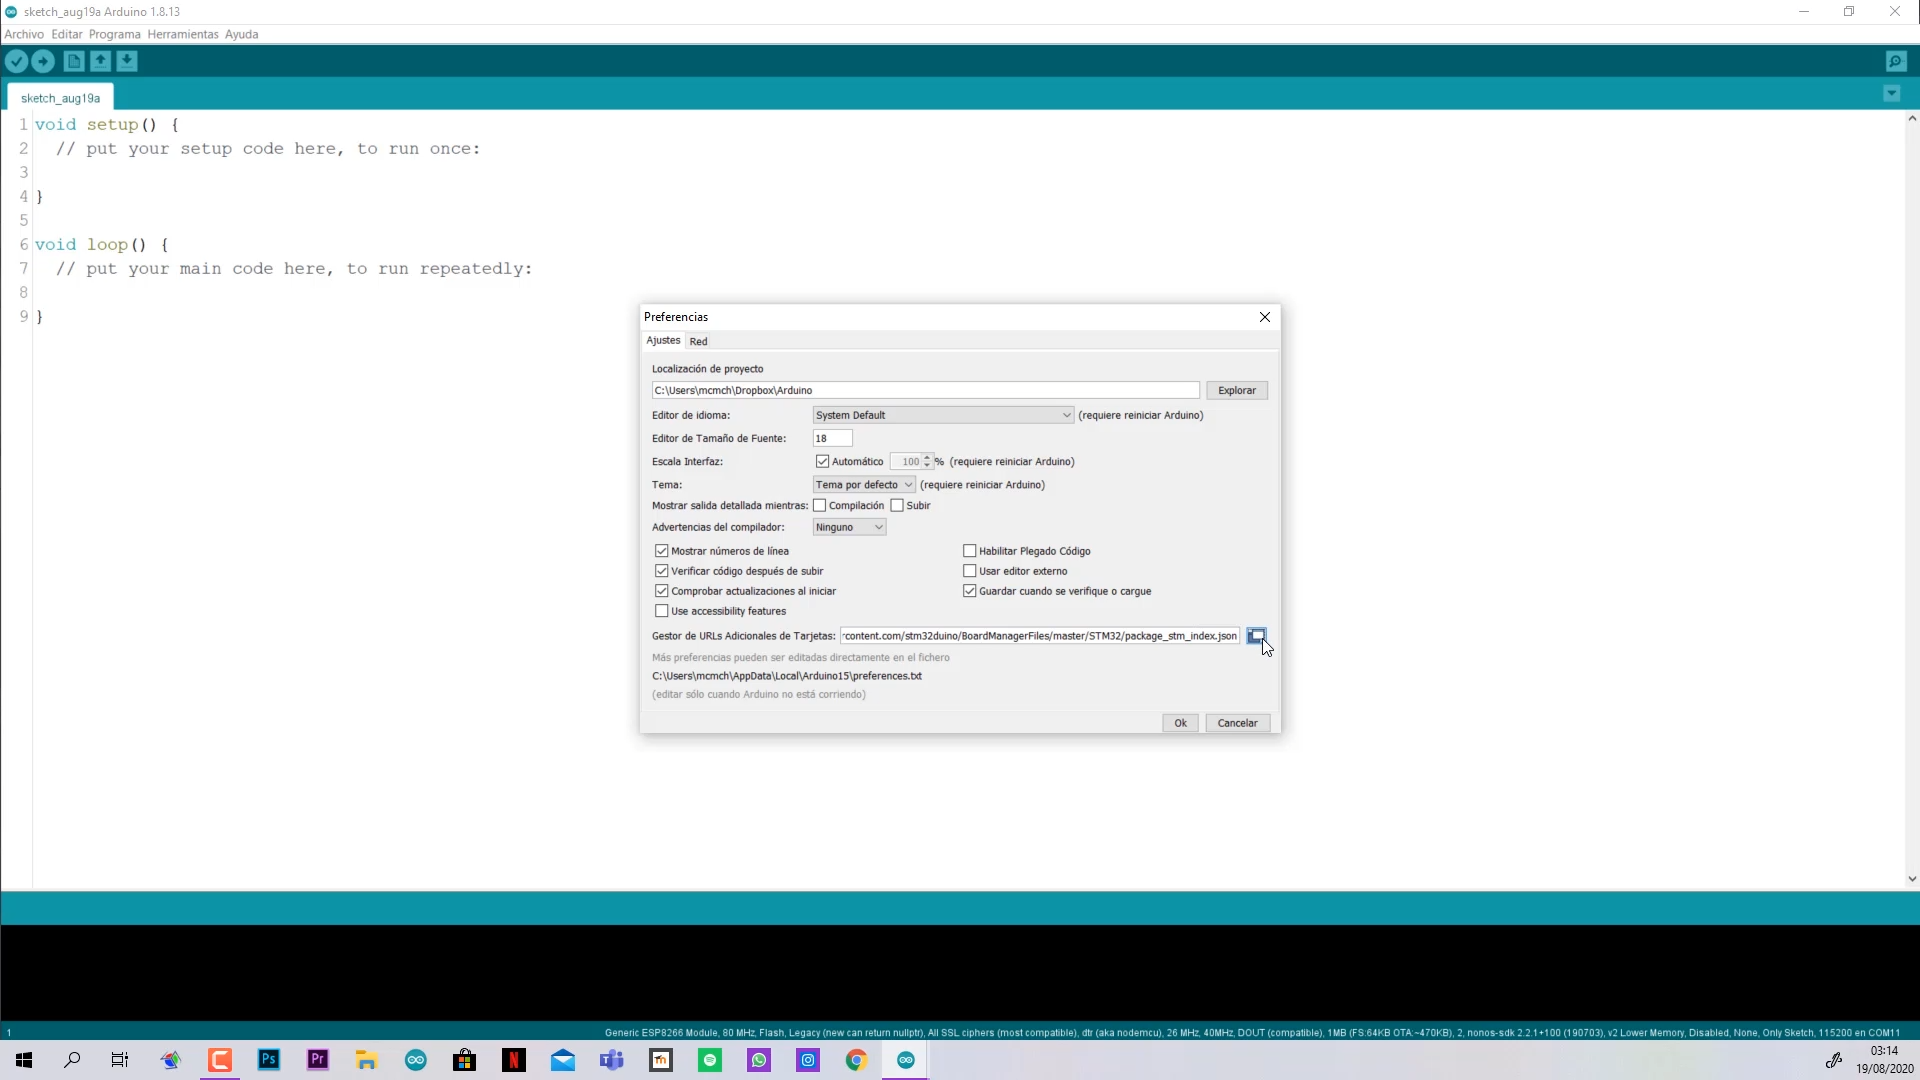1920x1080 pixels.
Task: Open the Windows Start menu
Action: [24, 1060]
